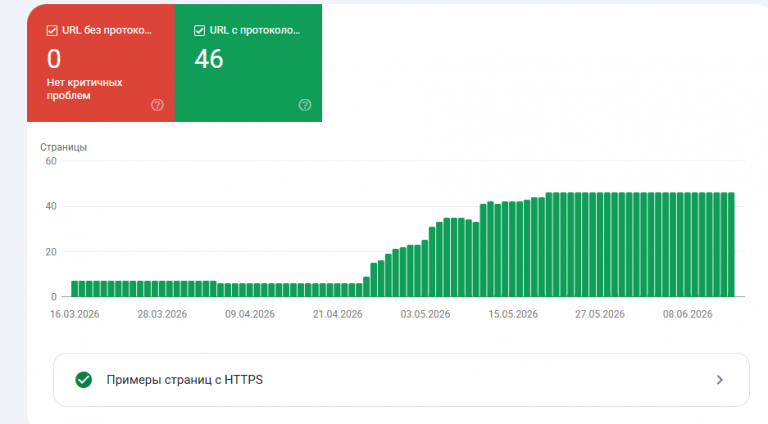Uncheck the "URL без протоко..." checkbox
The image size is (768, 424).
pos(52,31)
